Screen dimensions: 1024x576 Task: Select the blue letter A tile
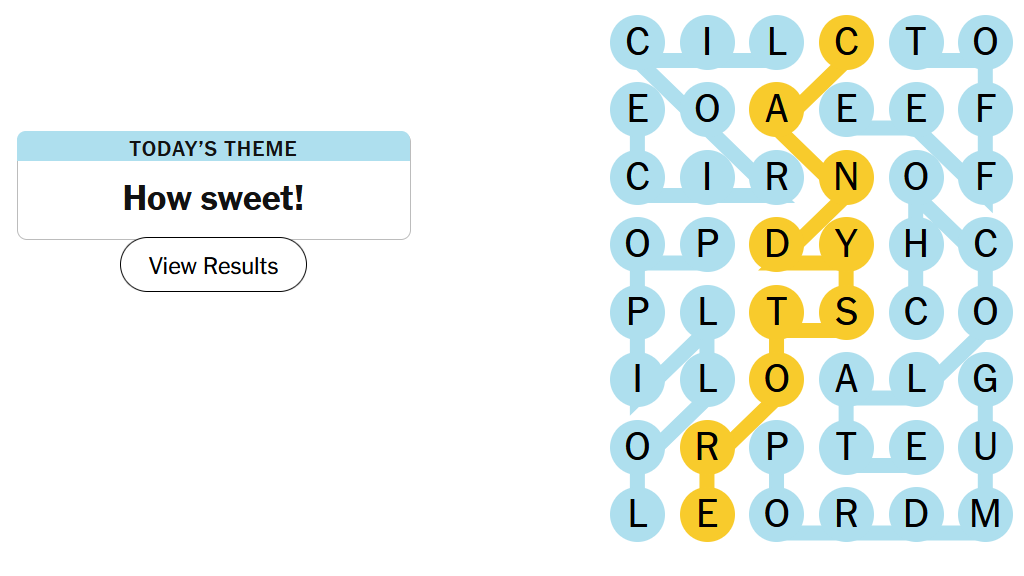(x=846, y=379)
